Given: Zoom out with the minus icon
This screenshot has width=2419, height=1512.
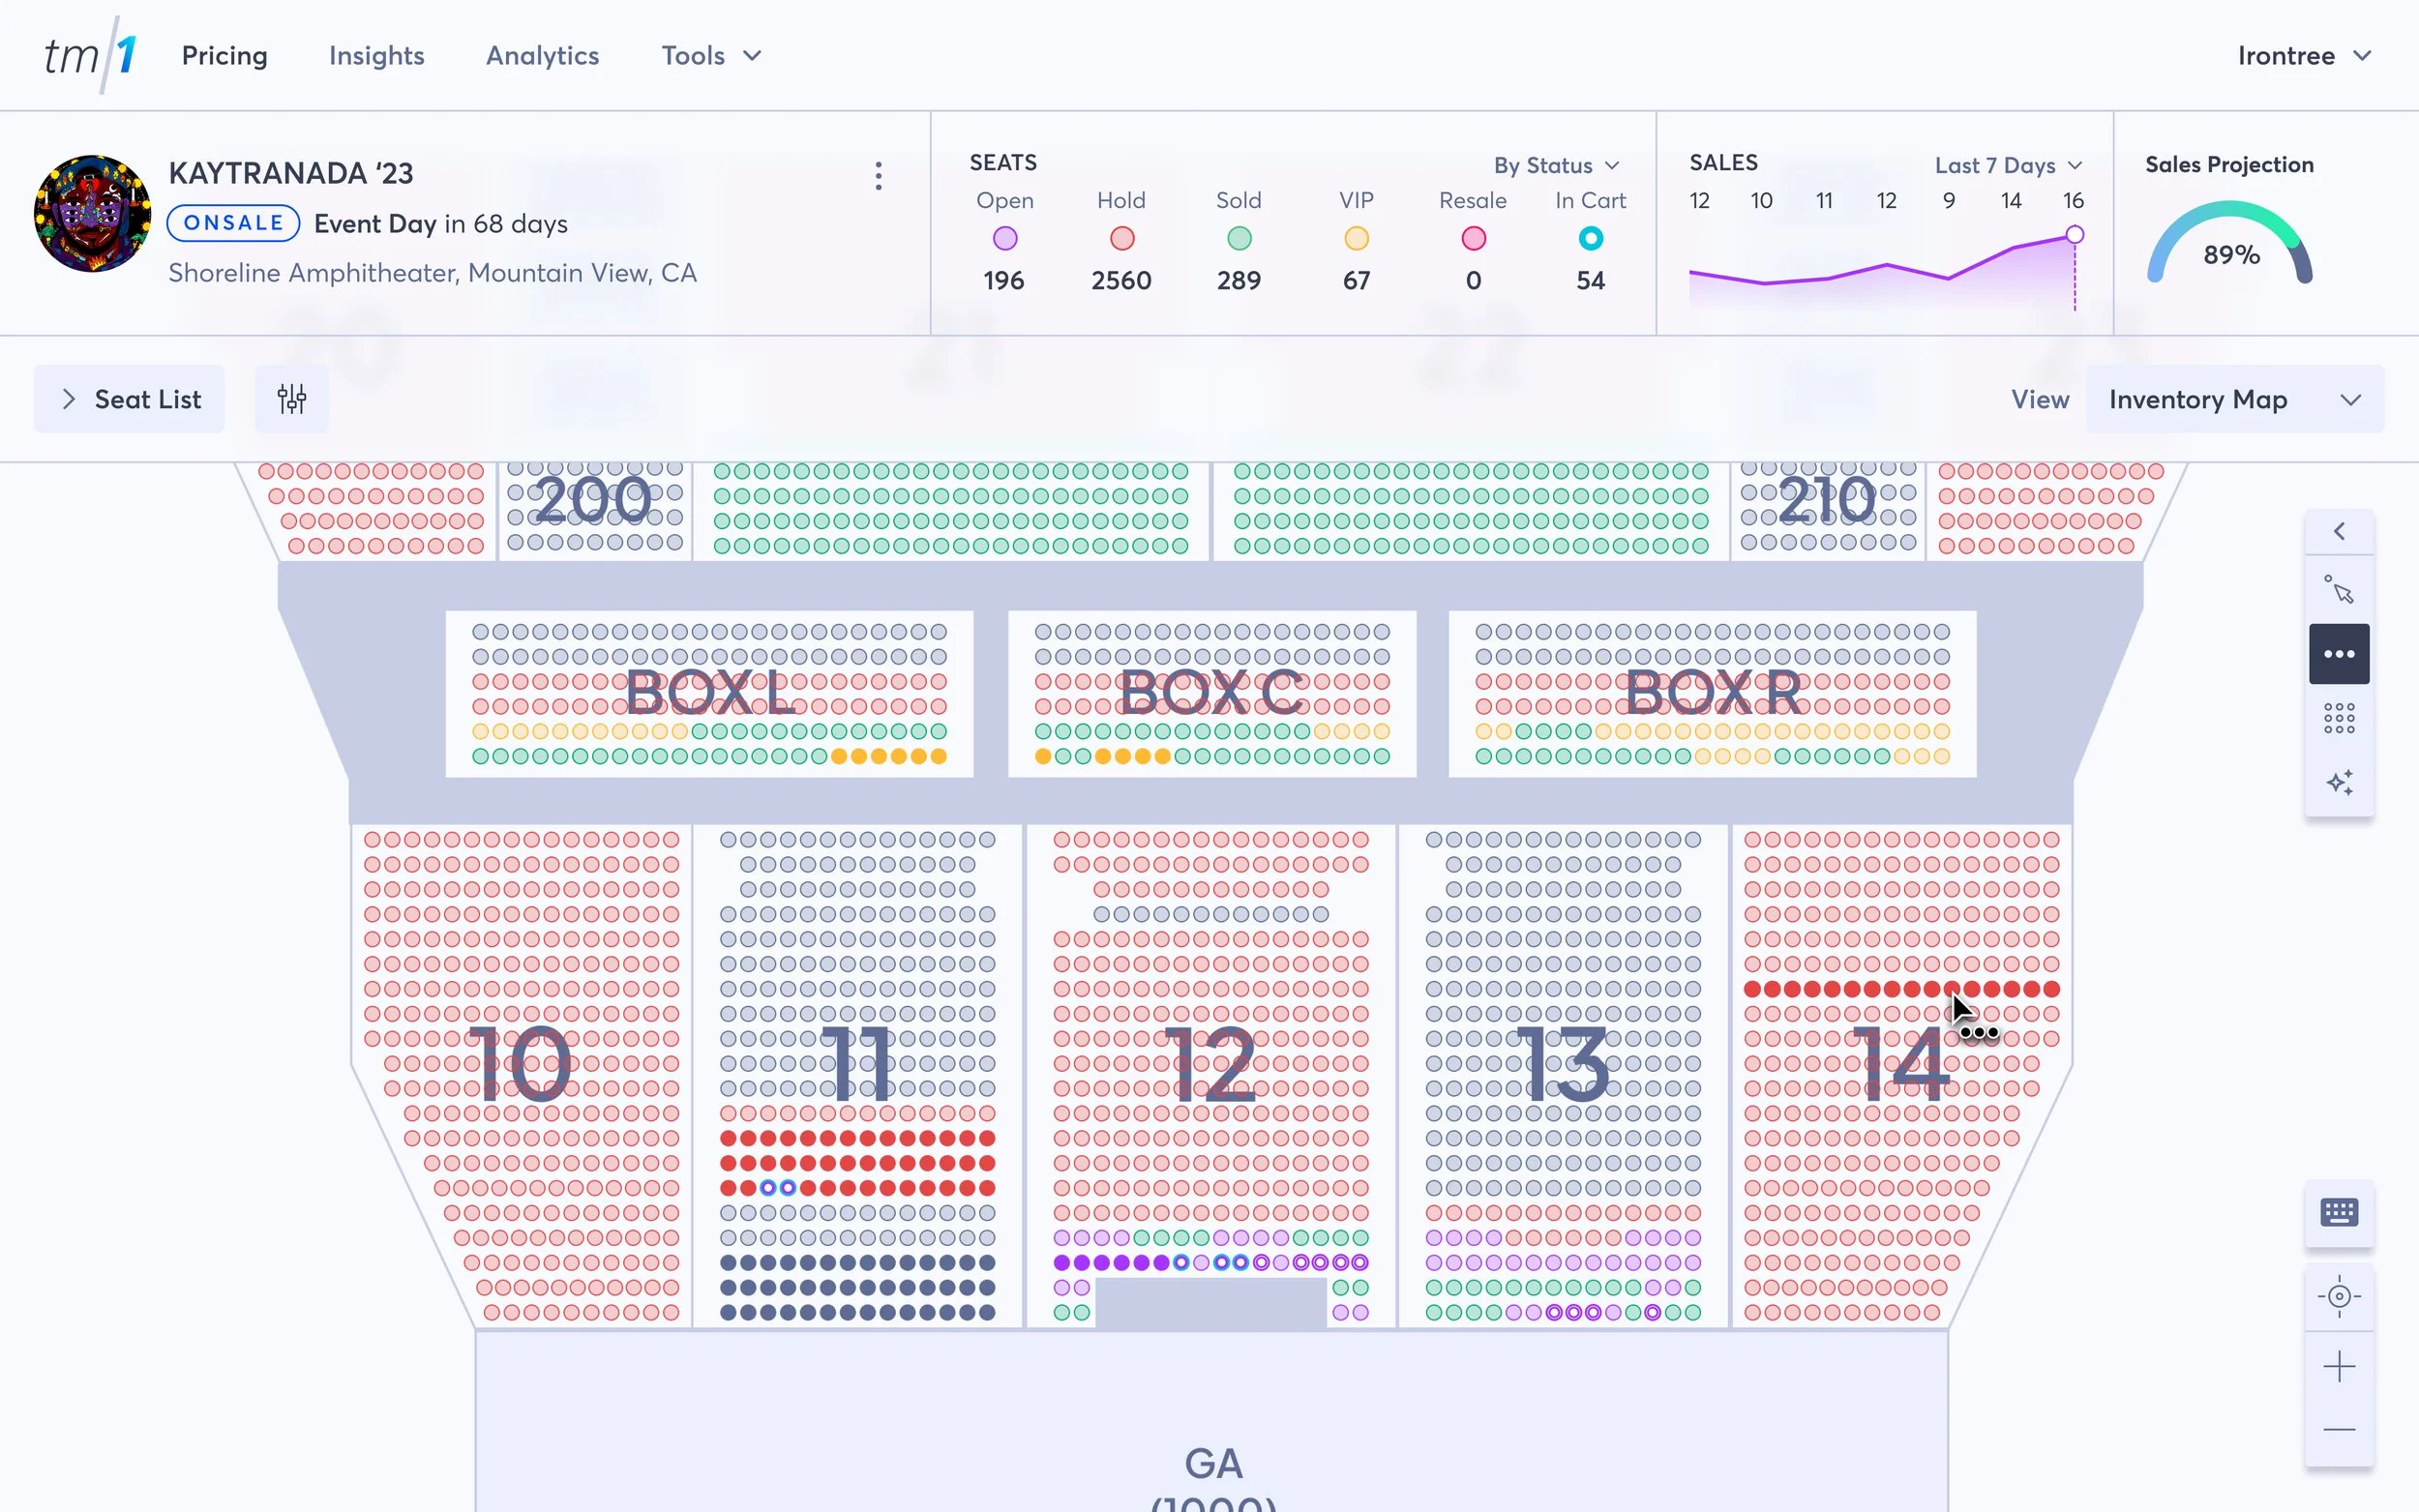Looking at the screenshot, I should tap(2338, 1430).
